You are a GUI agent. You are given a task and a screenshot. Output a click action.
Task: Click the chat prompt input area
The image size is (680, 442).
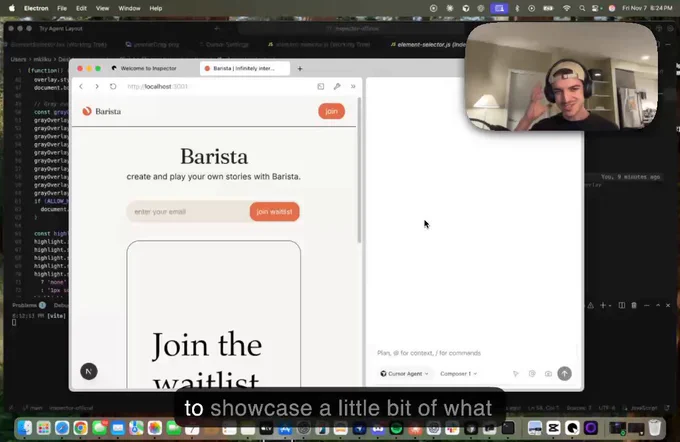pyautogui.click(x=470, y=353)
